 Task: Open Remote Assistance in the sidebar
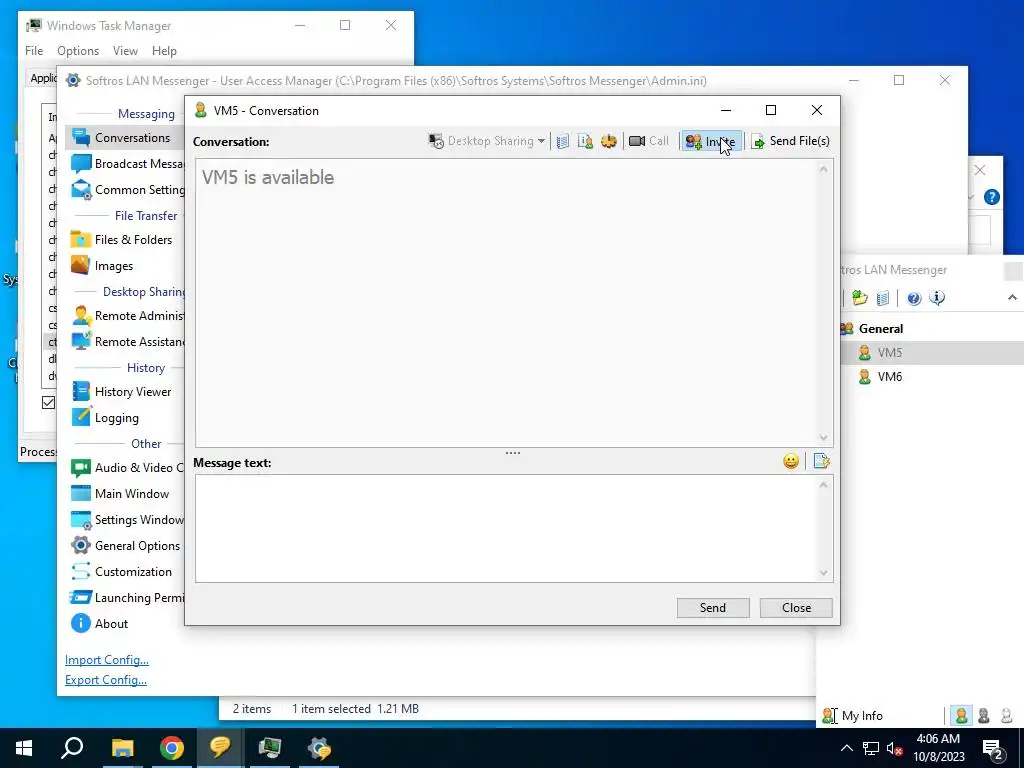127,342
